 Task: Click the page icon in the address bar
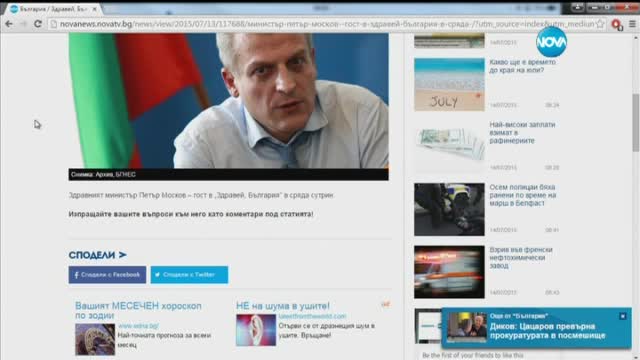point(53,24)
